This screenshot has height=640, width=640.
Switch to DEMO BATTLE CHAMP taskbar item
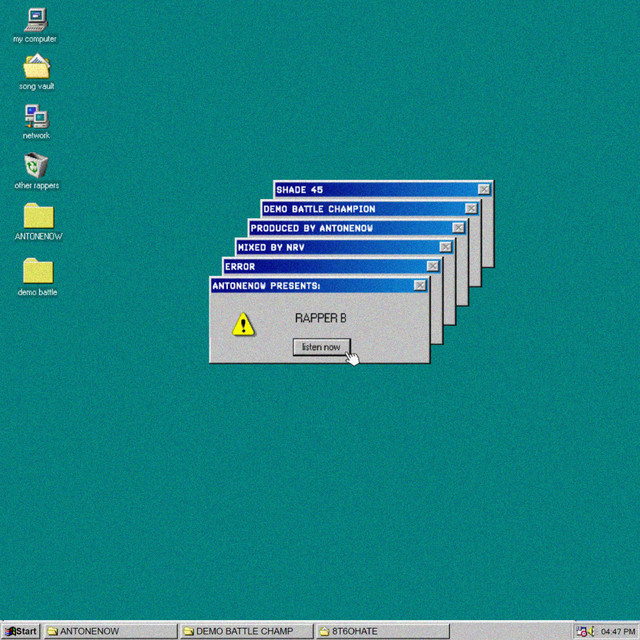(x=247, y=631)
